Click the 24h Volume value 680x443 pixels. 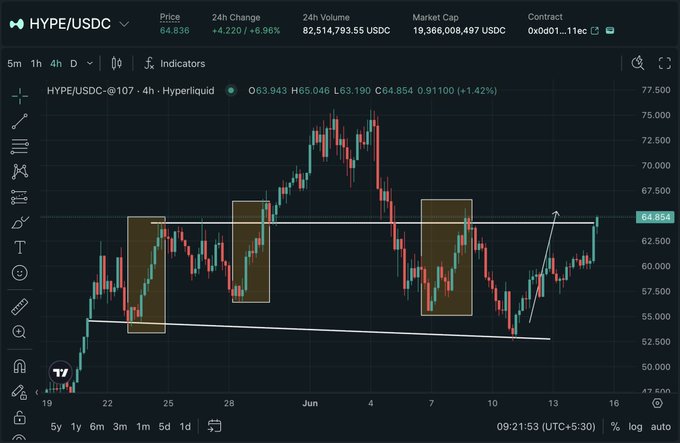point(346,31)
